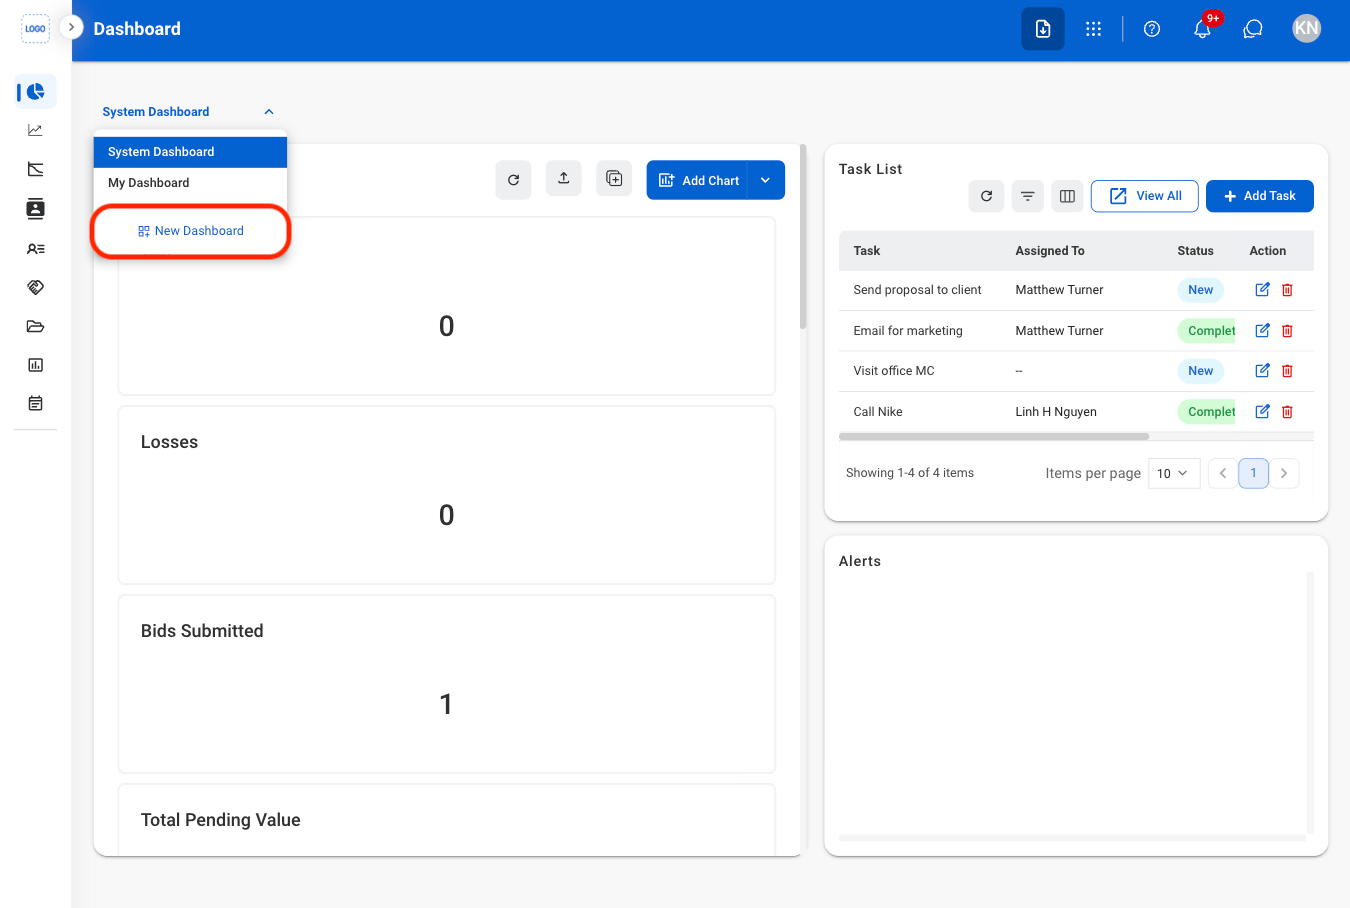1350x908 pixels.
Task: Click the dashboard export upload icon
Action: coord(564,179)
